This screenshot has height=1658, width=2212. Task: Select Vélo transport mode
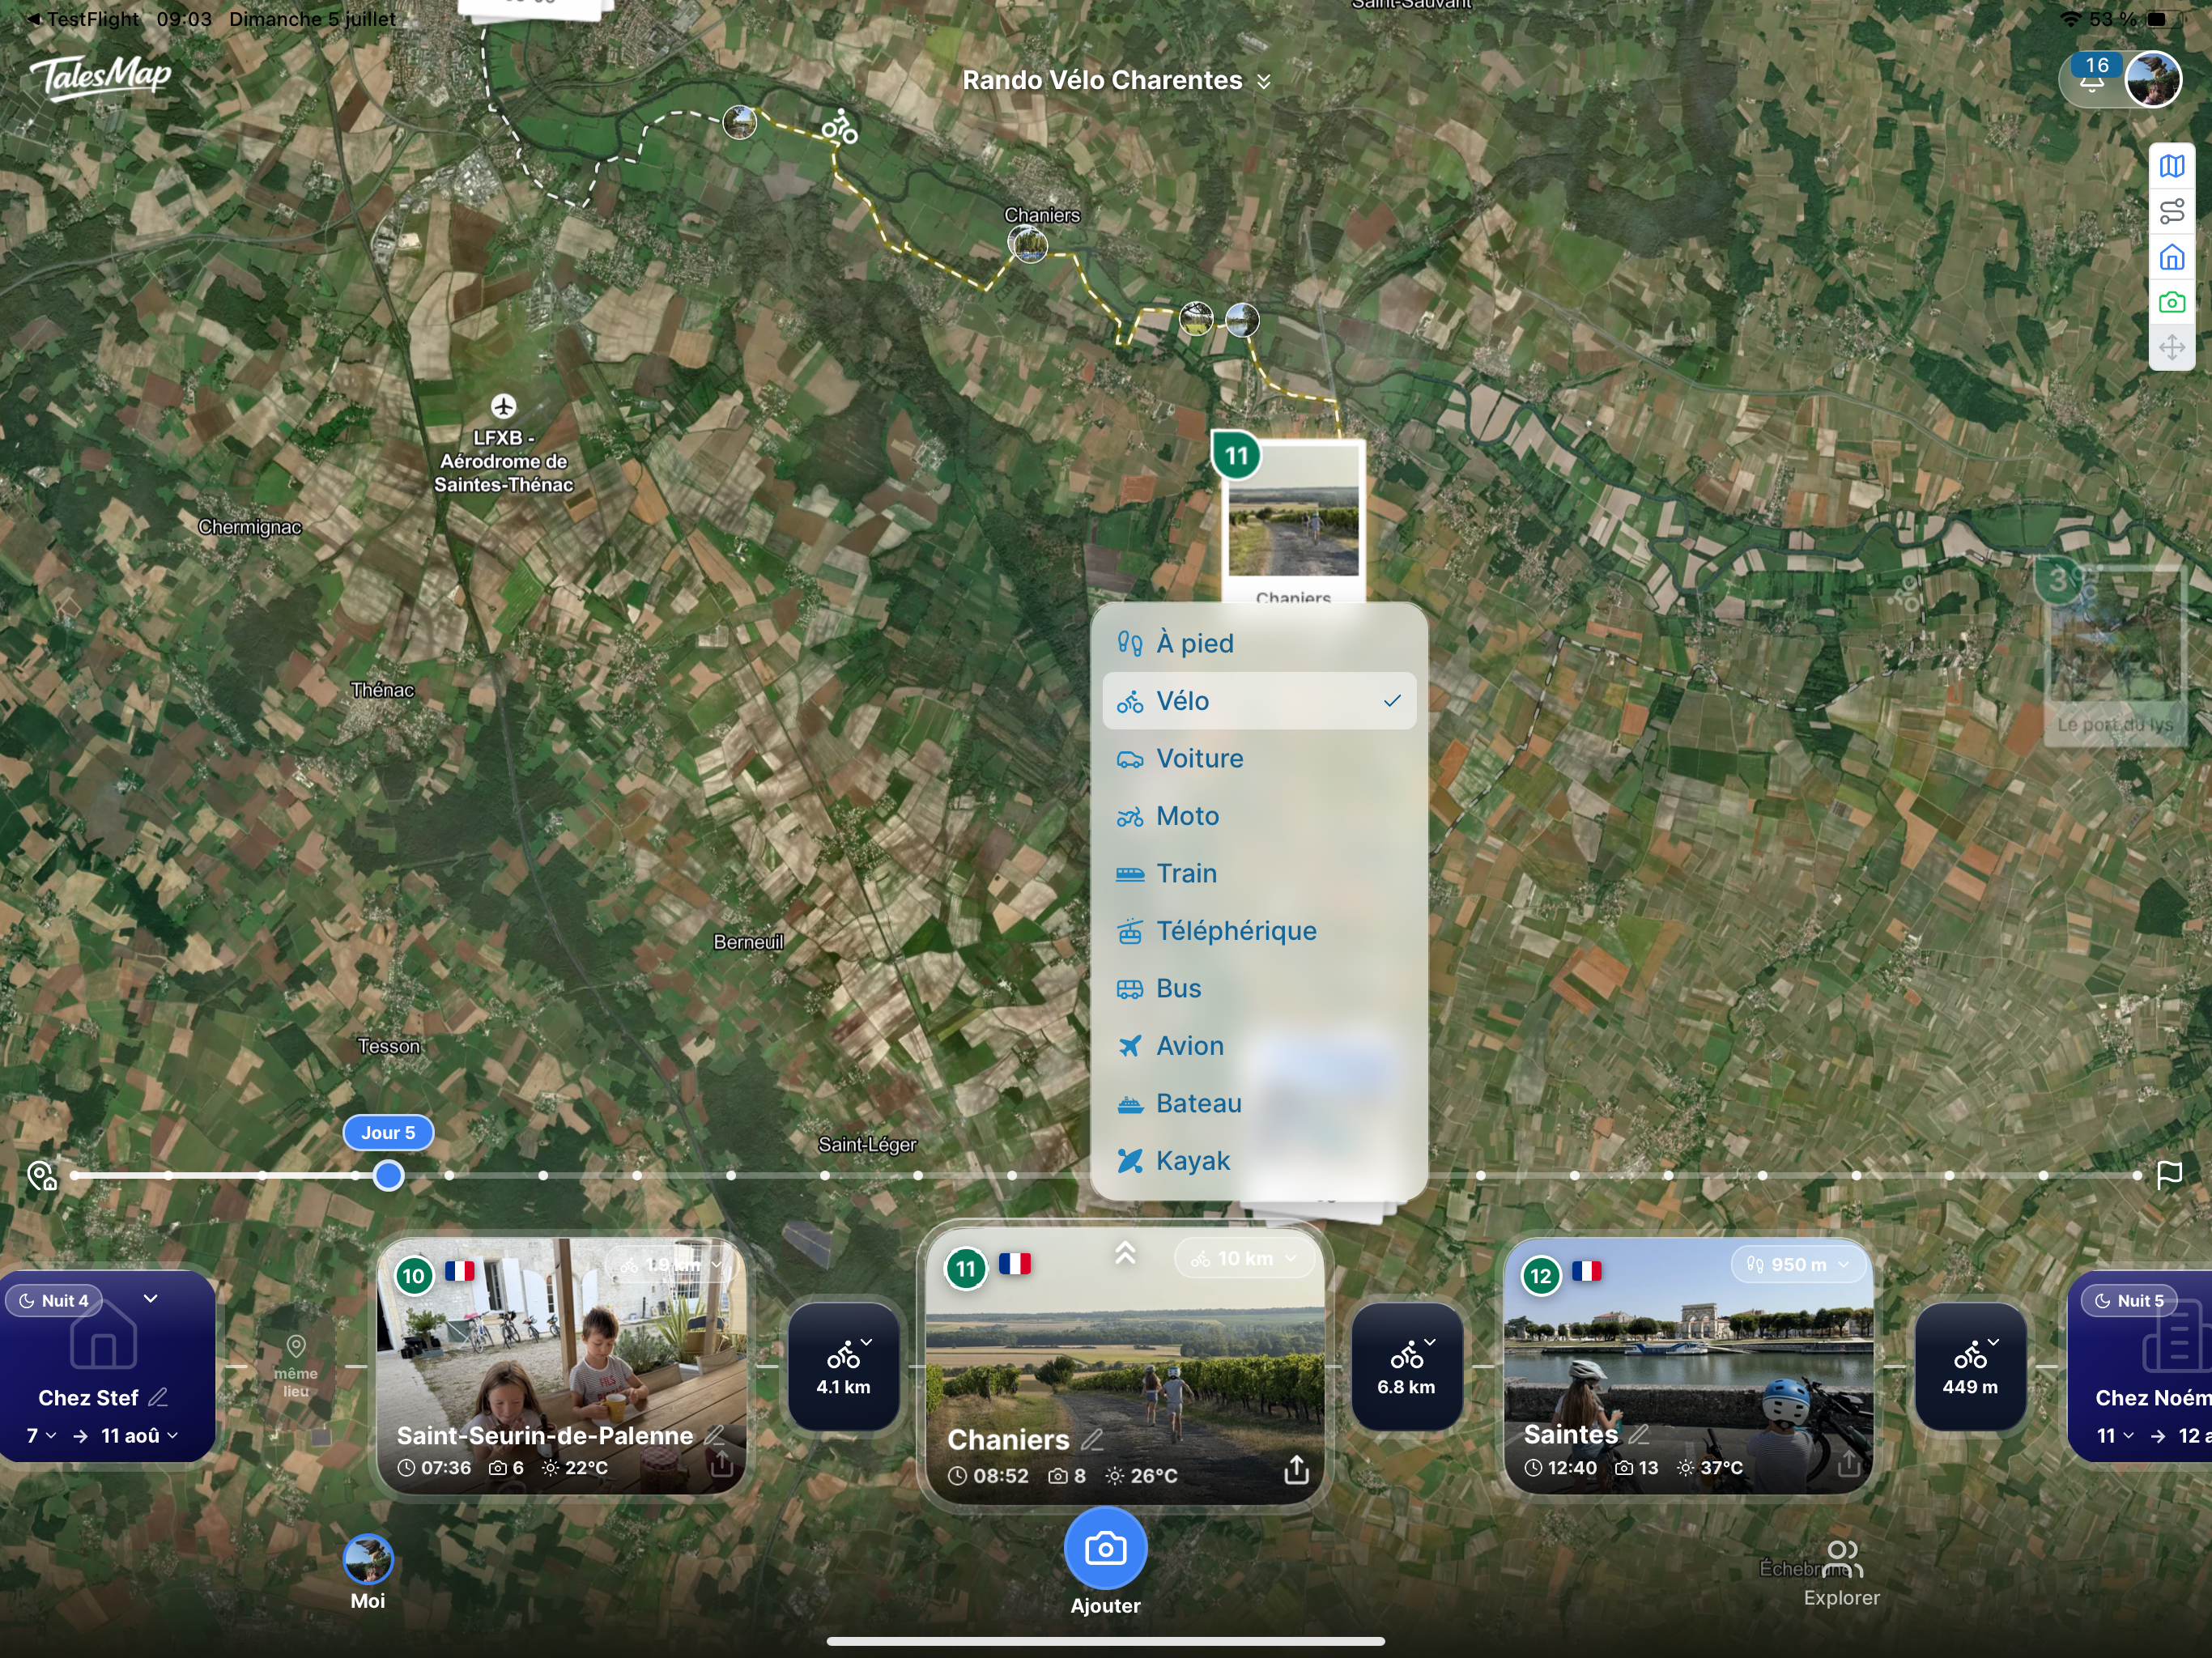pyautogui.click(x=1259, y=701)
